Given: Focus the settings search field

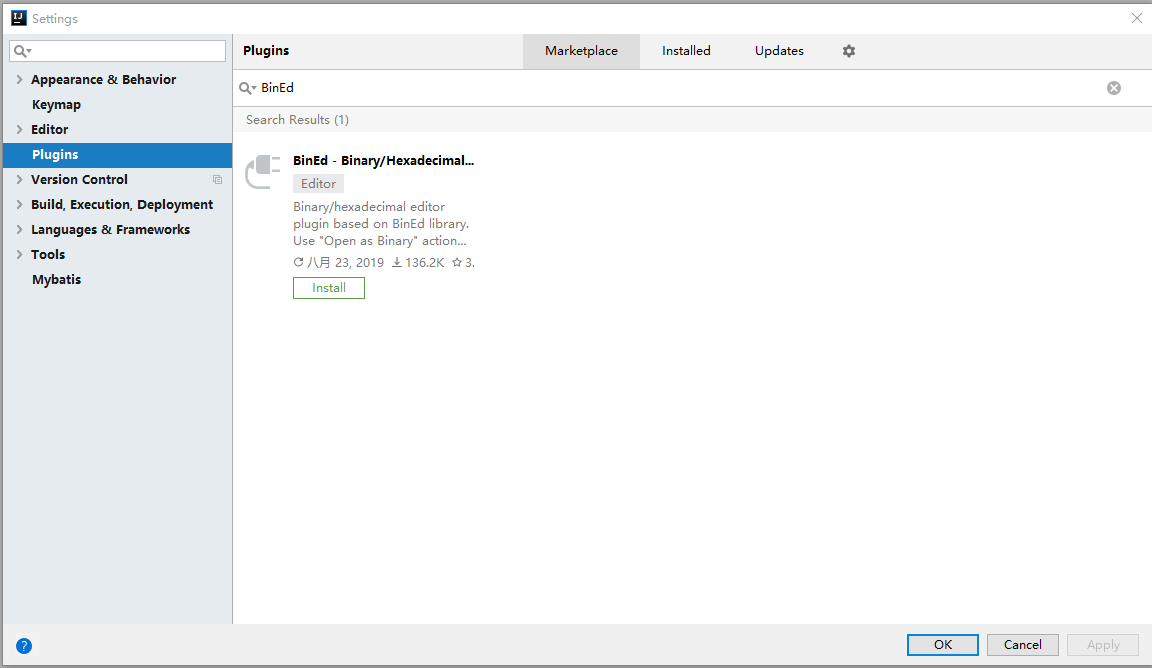Looking at the screenshot, I should (x=118, y=51).
